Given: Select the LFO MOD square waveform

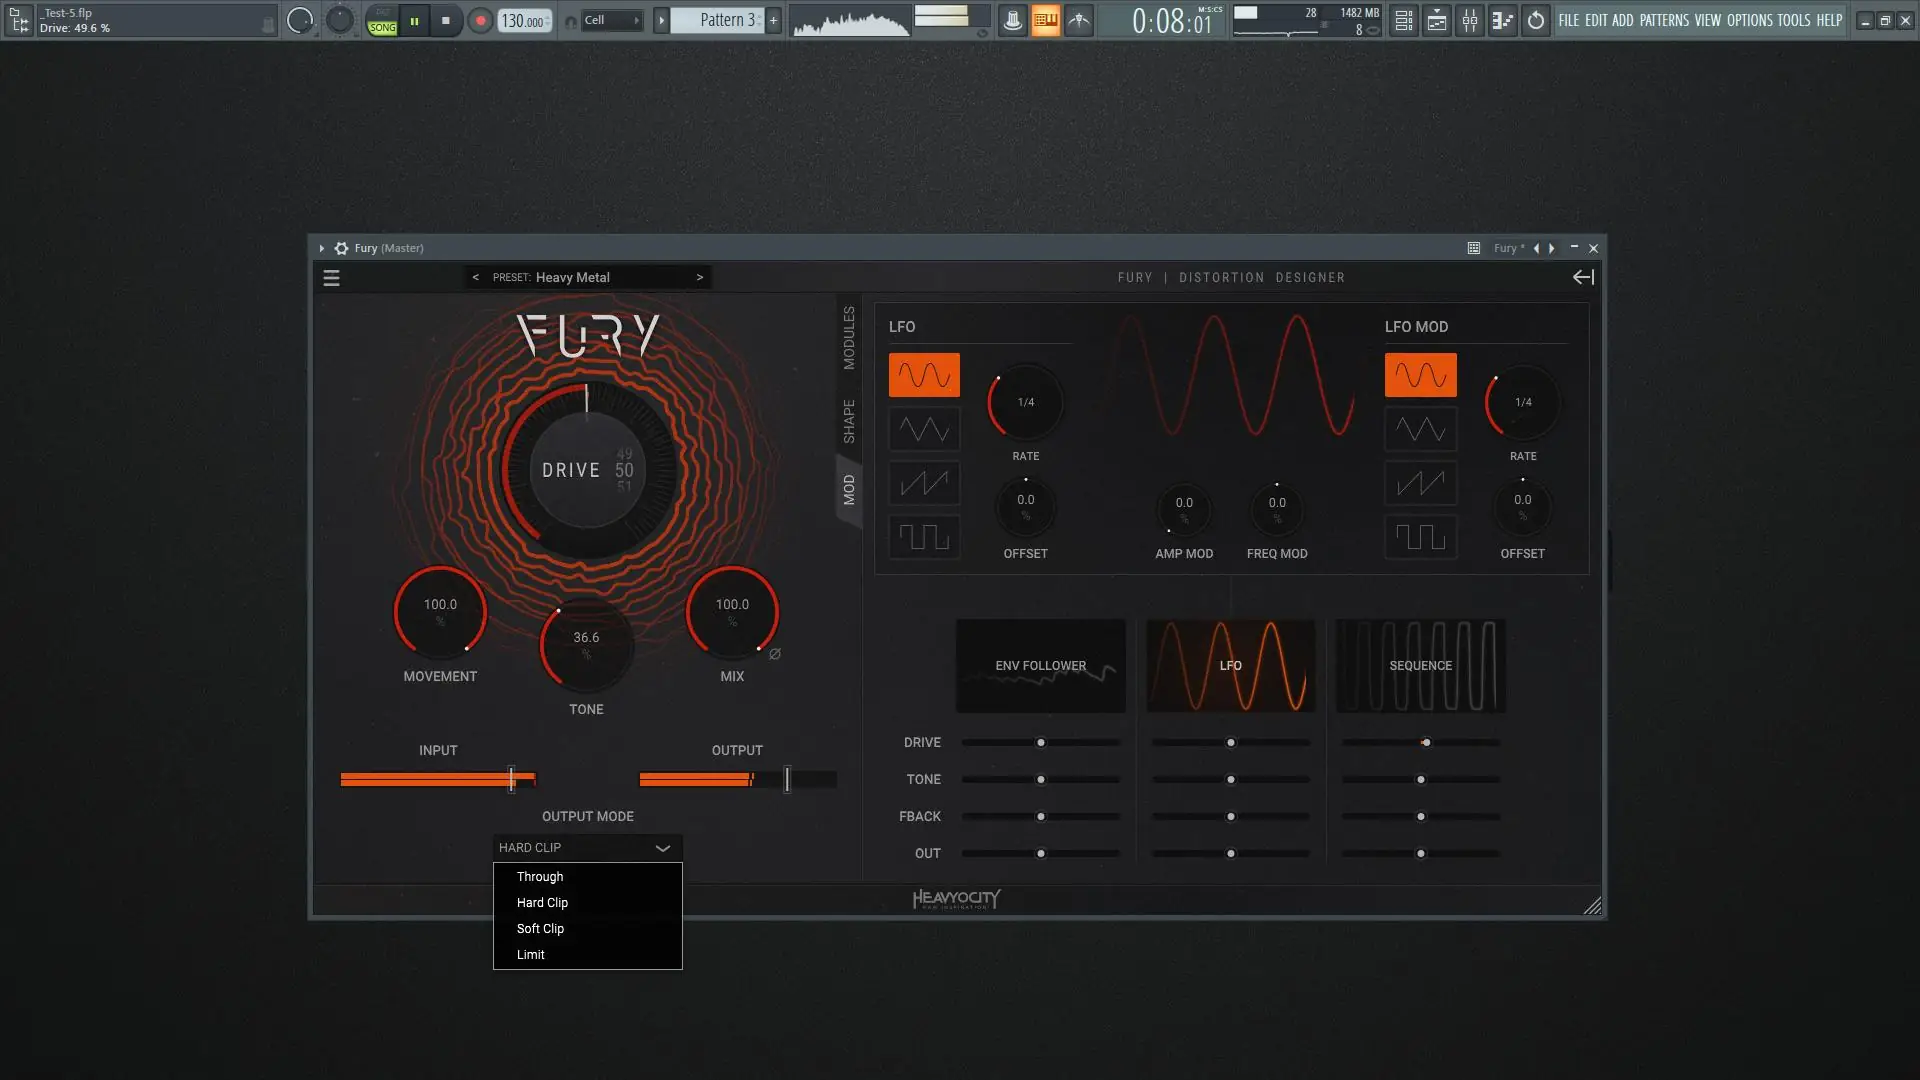Looking at the screenshot, I should (1420, 537).
